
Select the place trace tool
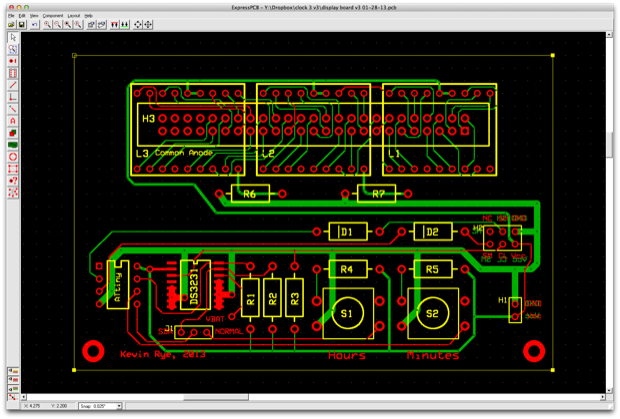[13, 85]
